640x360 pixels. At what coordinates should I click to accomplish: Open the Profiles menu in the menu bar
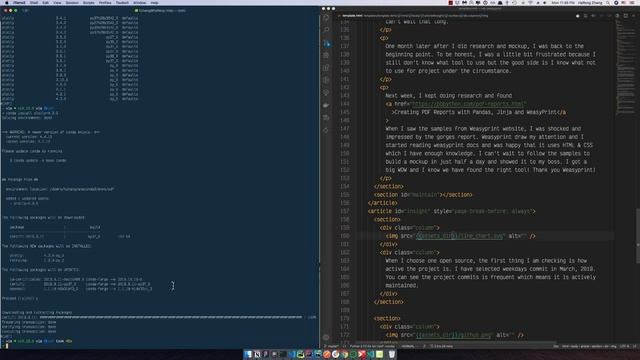[105, 2]
